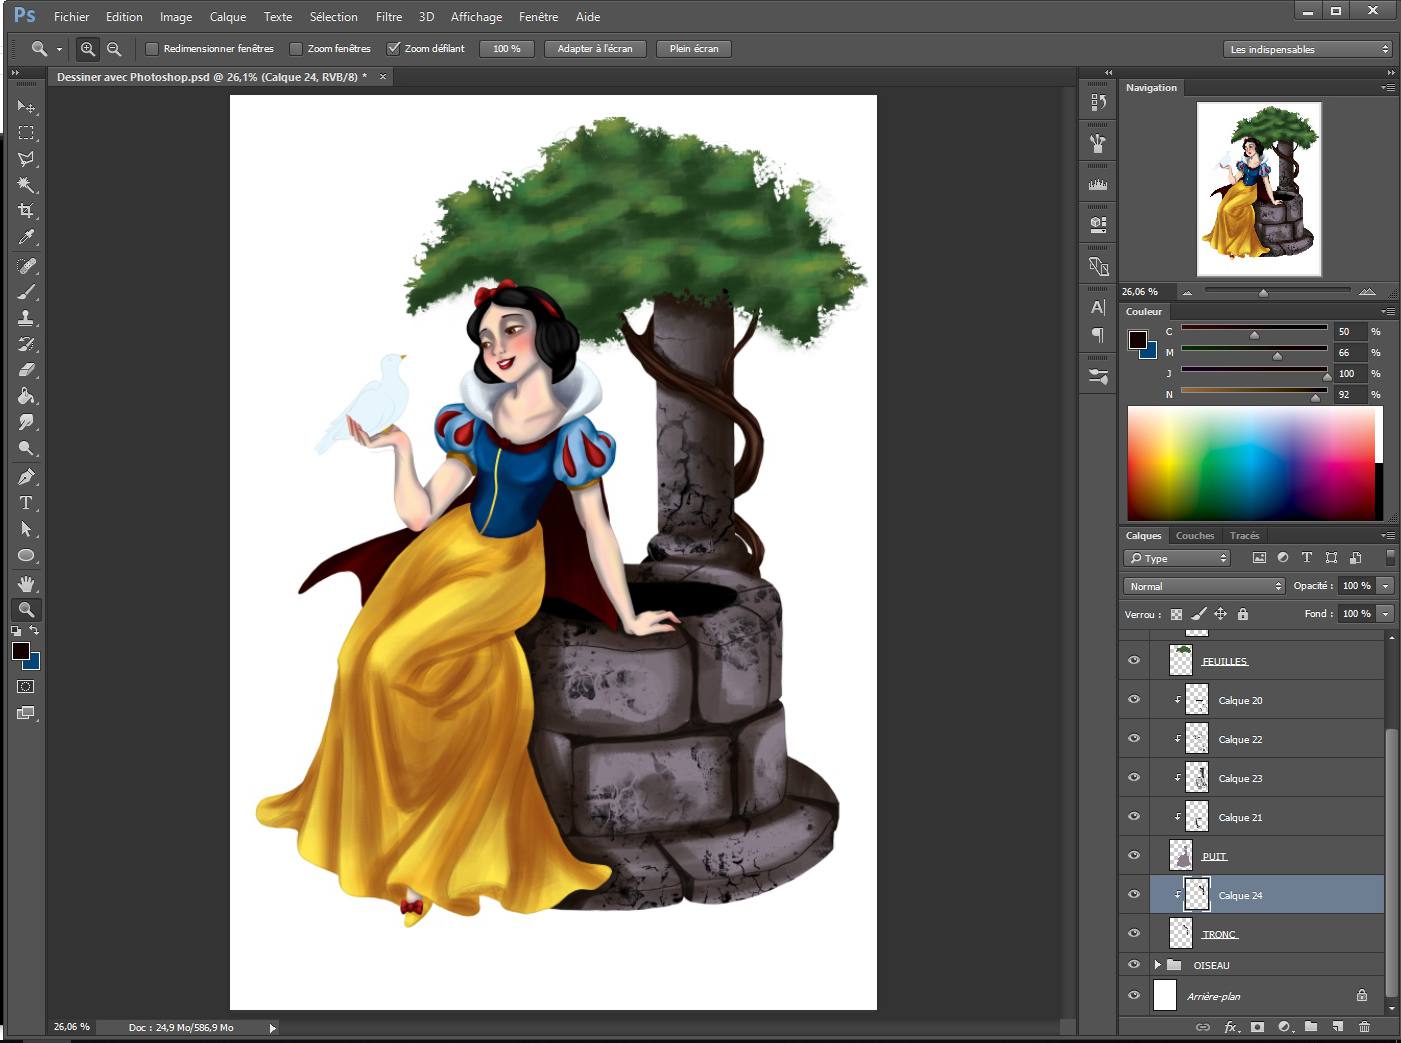
Task: Open Les indispensables workspace dropdown
Action: (1307, 49)
